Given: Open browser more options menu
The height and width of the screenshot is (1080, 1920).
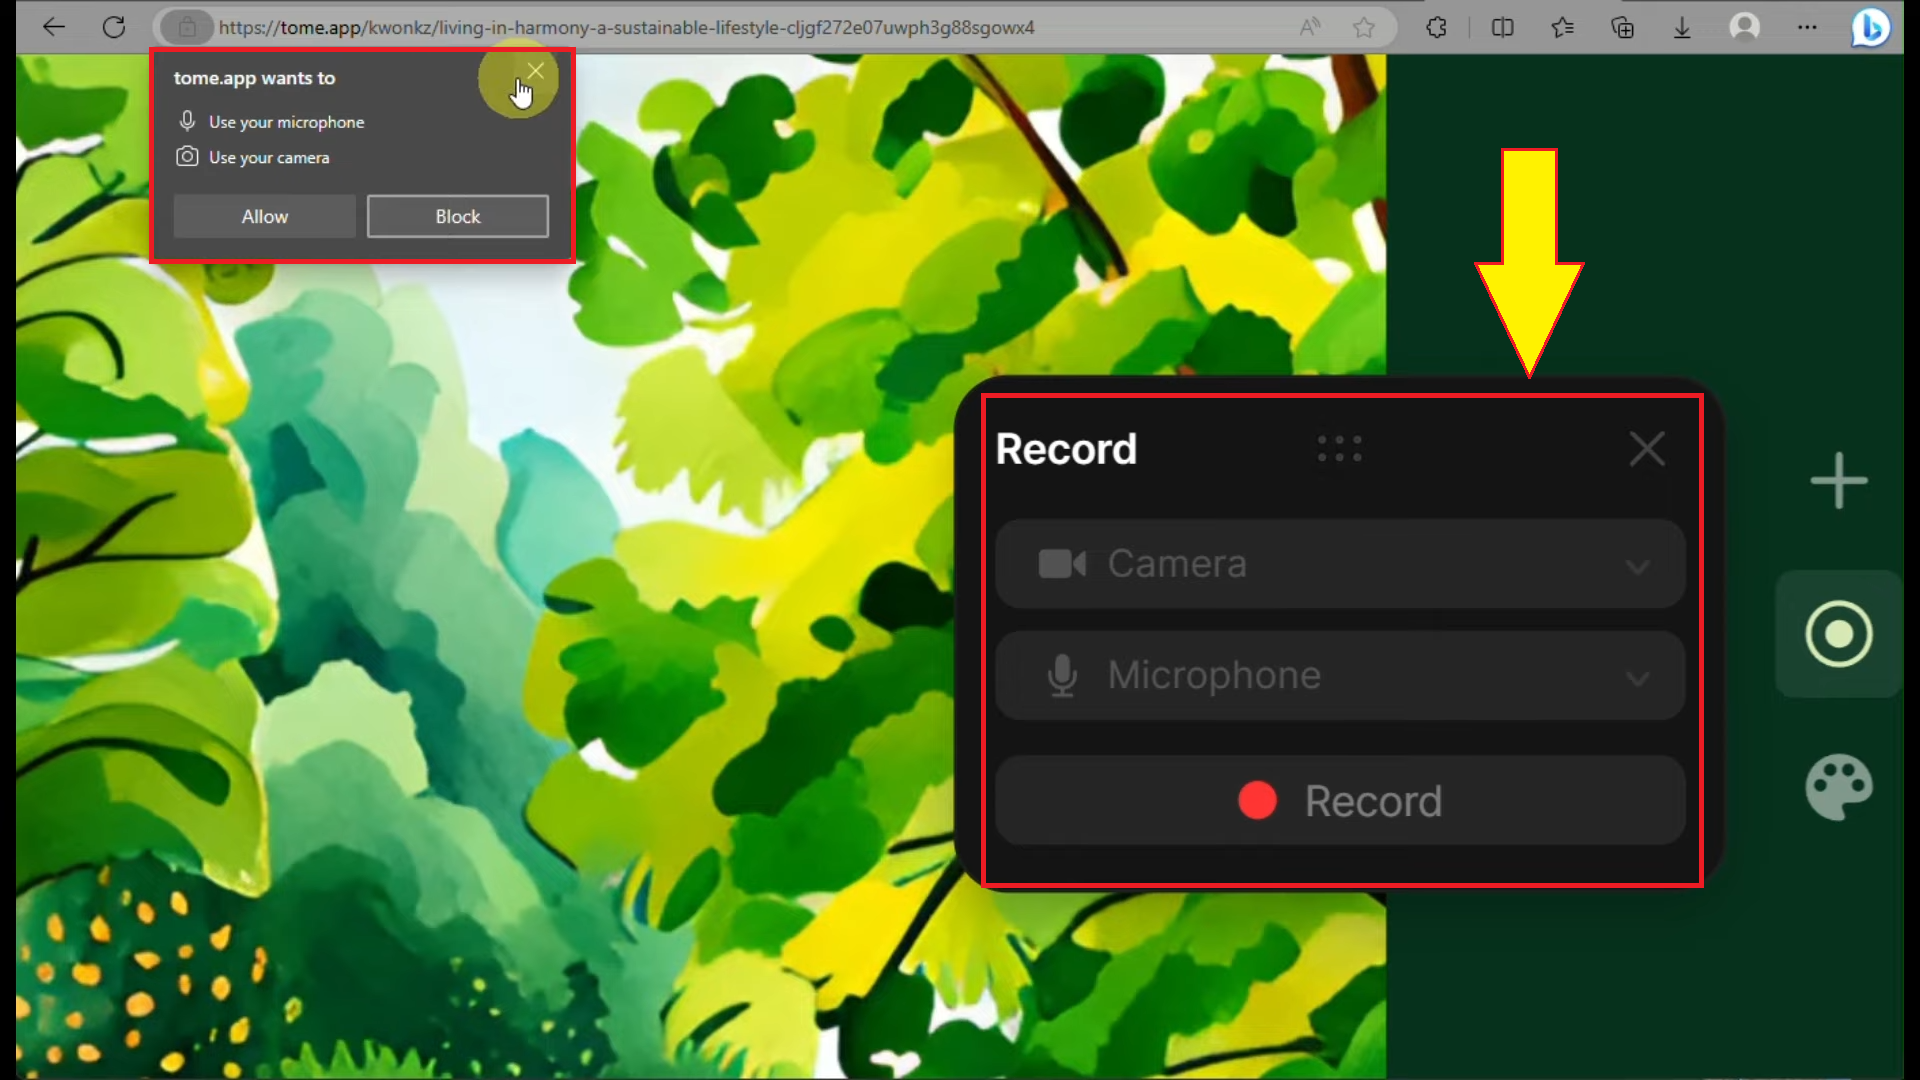Looking at the screenshot, I should (1809, 28).
